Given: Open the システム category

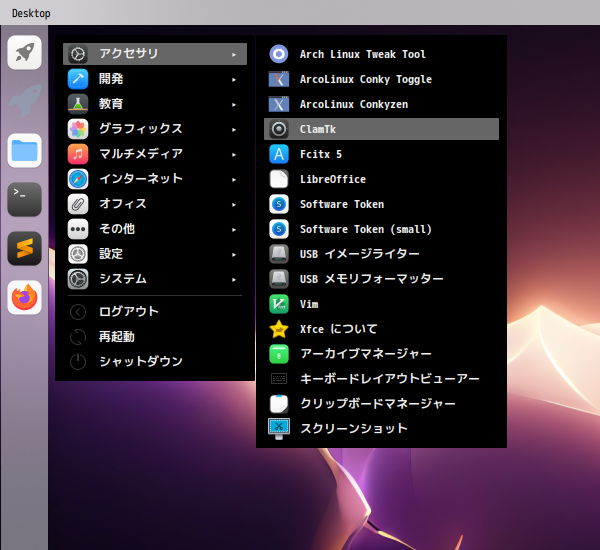Looking at the screenshot, I should (x=155, y=279).
